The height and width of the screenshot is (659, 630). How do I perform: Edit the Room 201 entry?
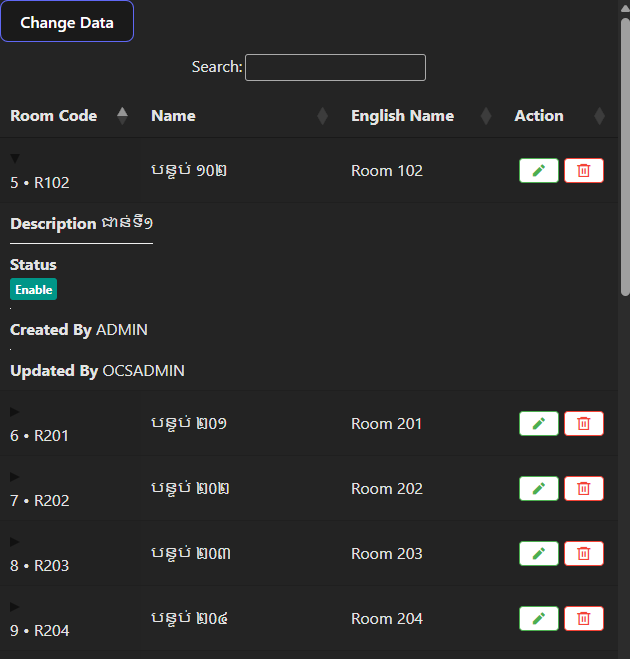(x=538, y=424)
